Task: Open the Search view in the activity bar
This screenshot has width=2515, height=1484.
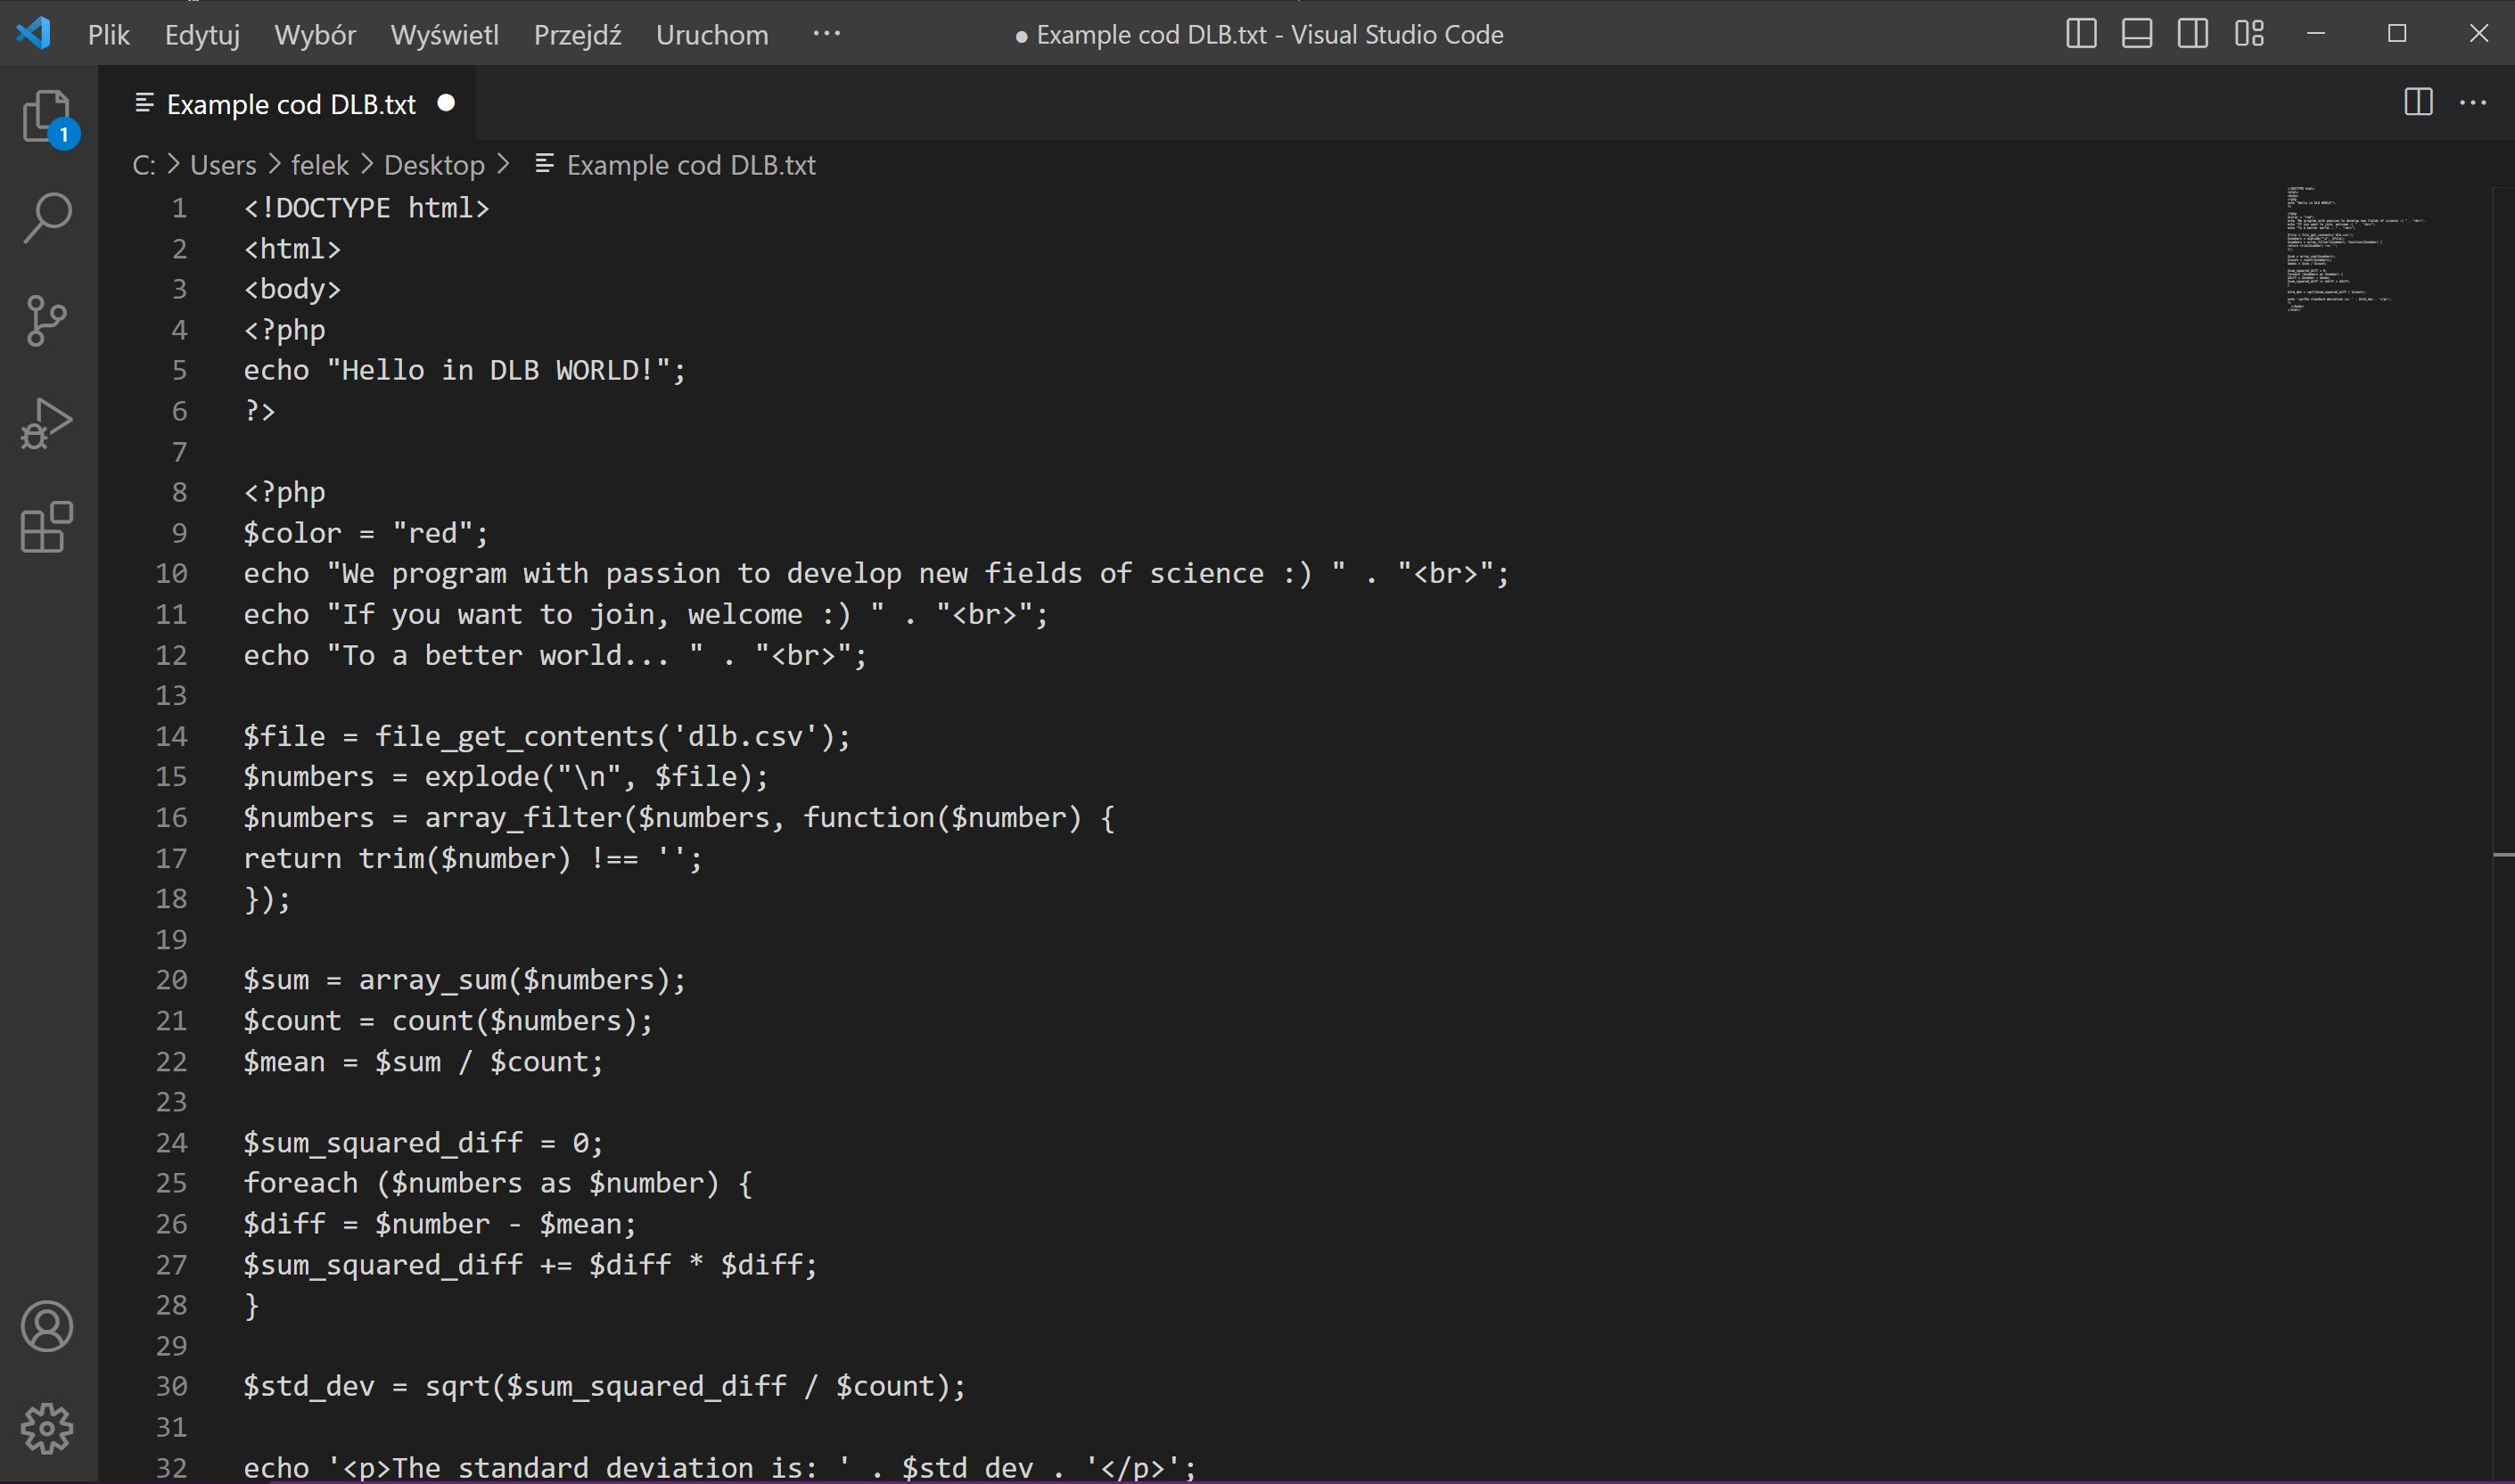Action: [47, 217]
